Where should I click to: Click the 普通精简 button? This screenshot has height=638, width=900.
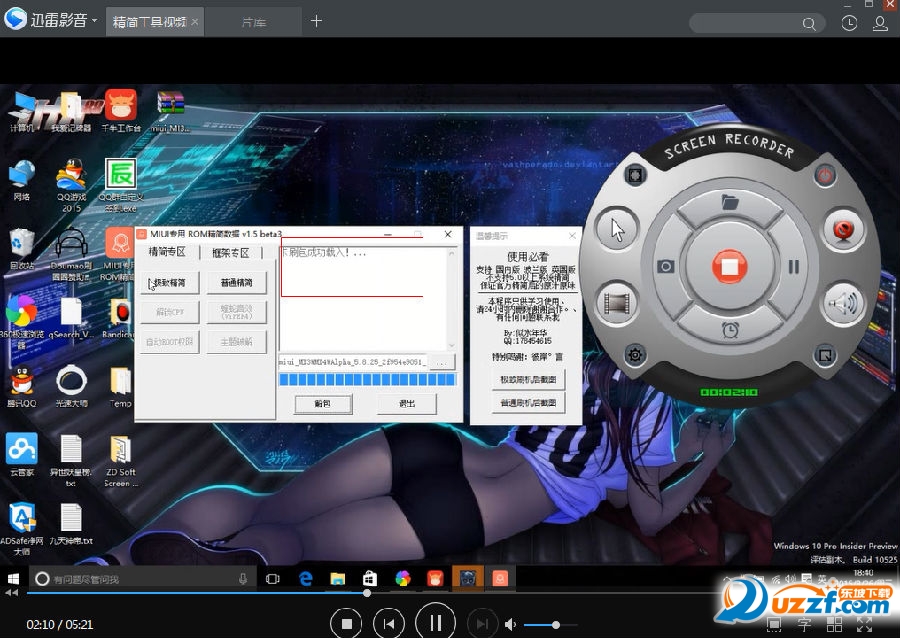[x=236, y=283]
